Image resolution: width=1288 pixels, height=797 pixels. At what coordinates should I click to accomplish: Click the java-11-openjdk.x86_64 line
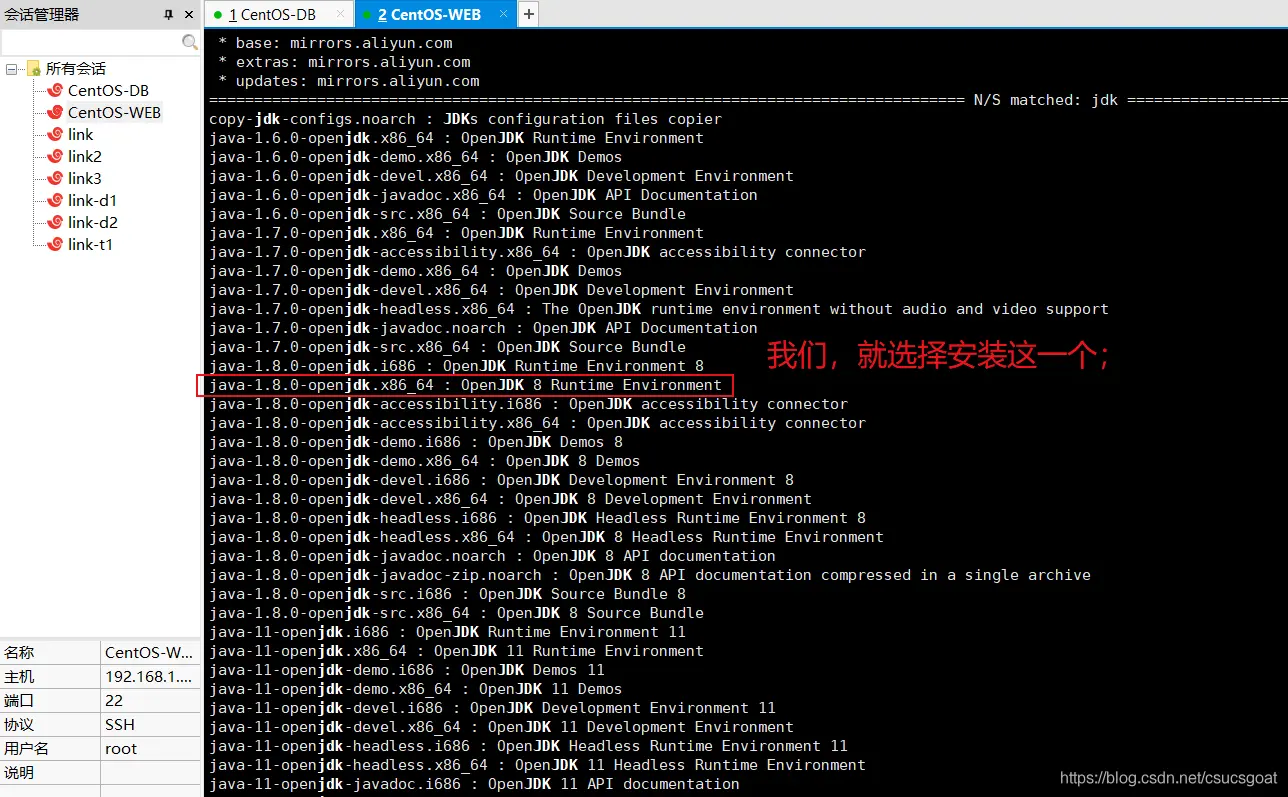coord(456,651)
